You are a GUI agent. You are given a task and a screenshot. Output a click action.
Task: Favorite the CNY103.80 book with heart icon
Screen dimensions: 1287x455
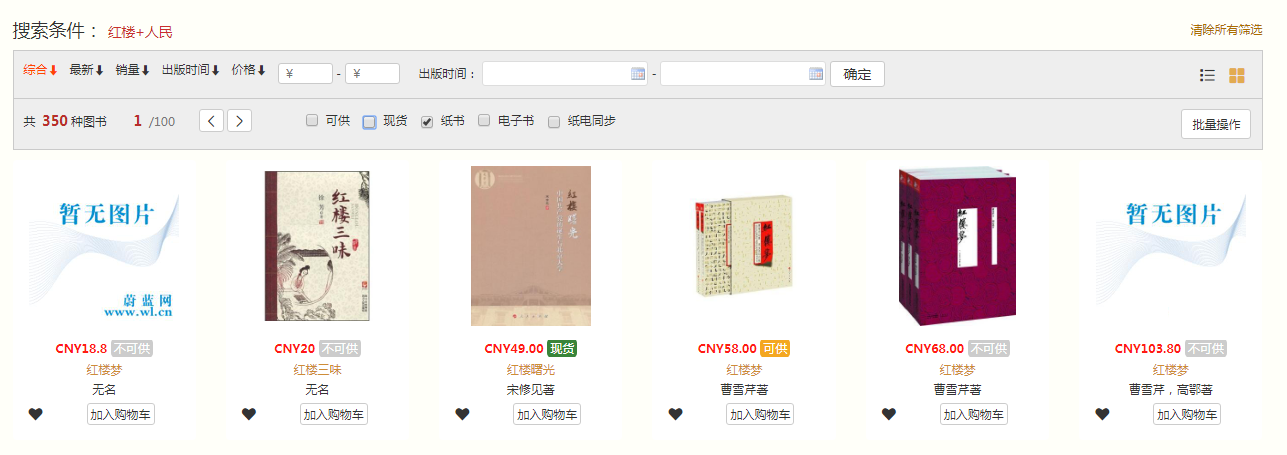(1102, 414)
